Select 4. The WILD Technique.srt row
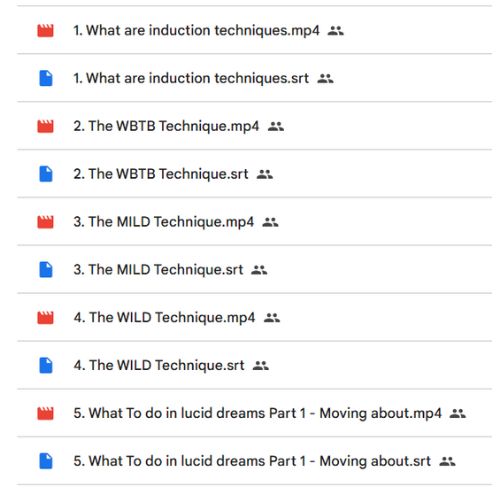 254,365
